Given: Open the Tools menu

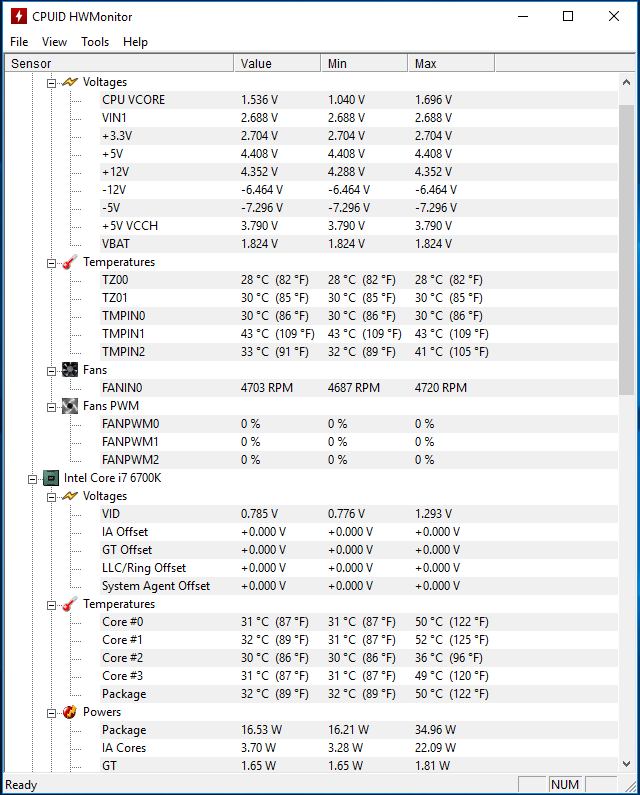Looking at the screenshot, I should click(x=95, y=42).
